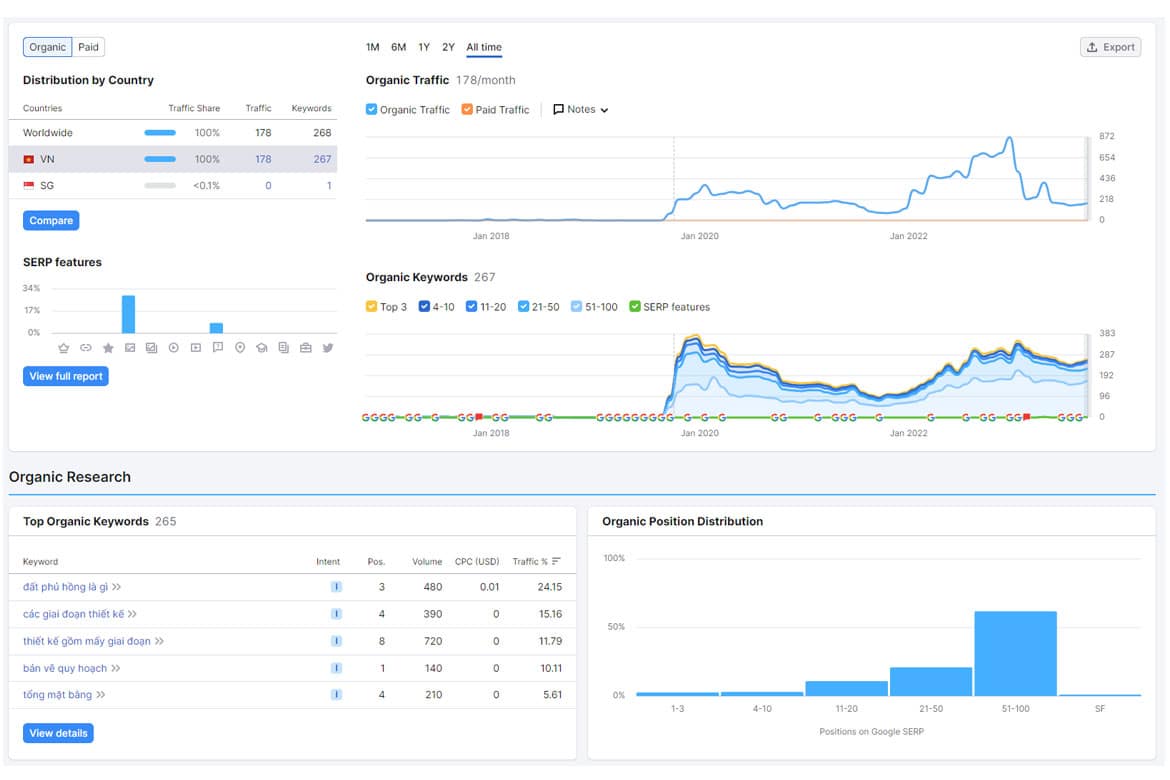The height and width of the screenshot is (780, 1170).
Task: Select the 1Y time range
Action: pos(424,47)
